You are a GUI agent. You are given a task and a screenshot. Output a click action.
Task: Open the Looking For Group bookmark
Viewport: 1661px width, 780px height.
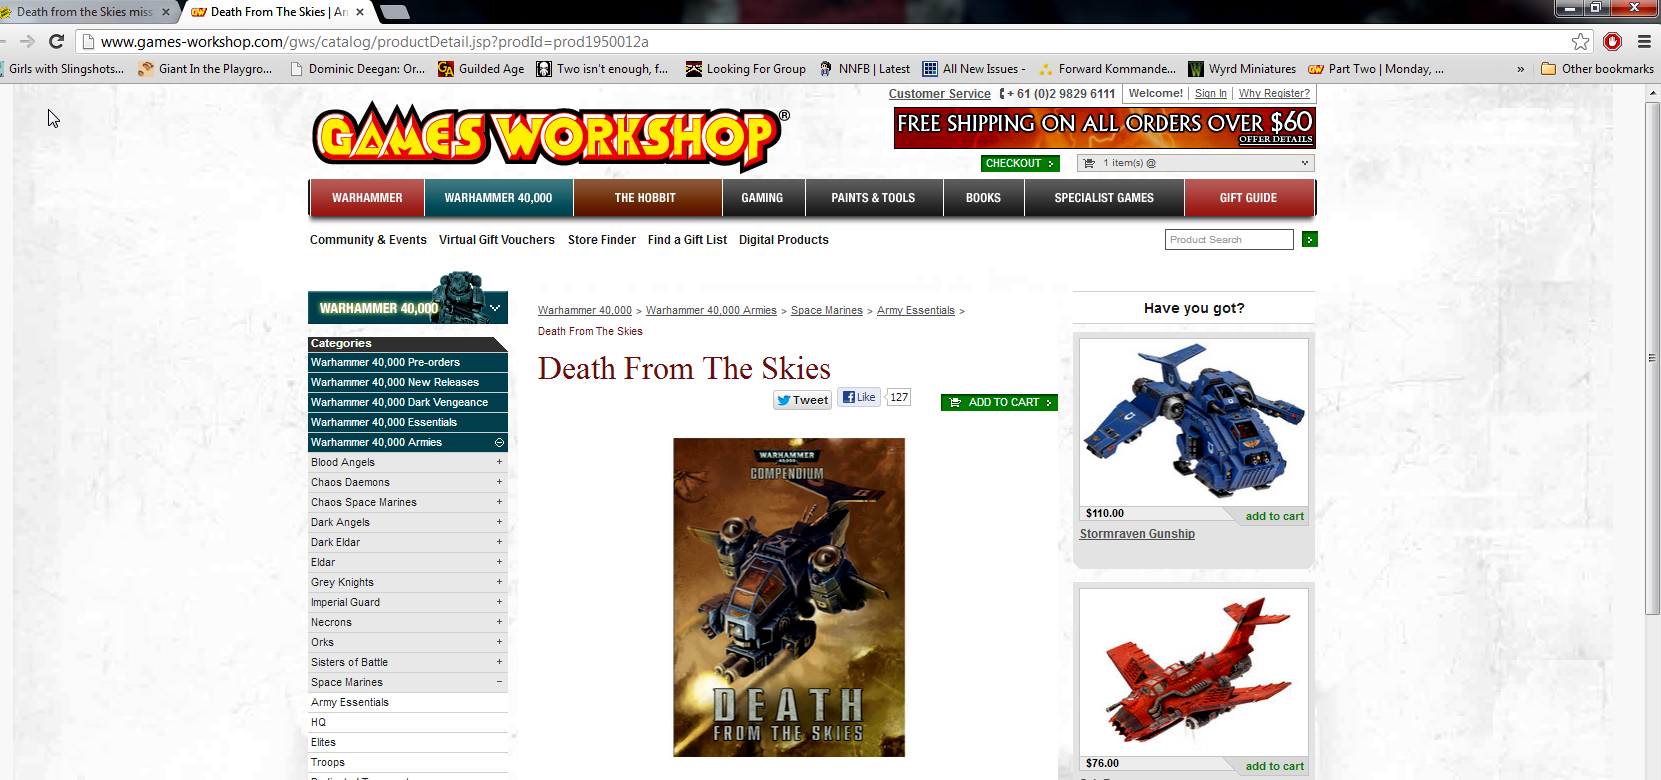(x=745, y=69)
